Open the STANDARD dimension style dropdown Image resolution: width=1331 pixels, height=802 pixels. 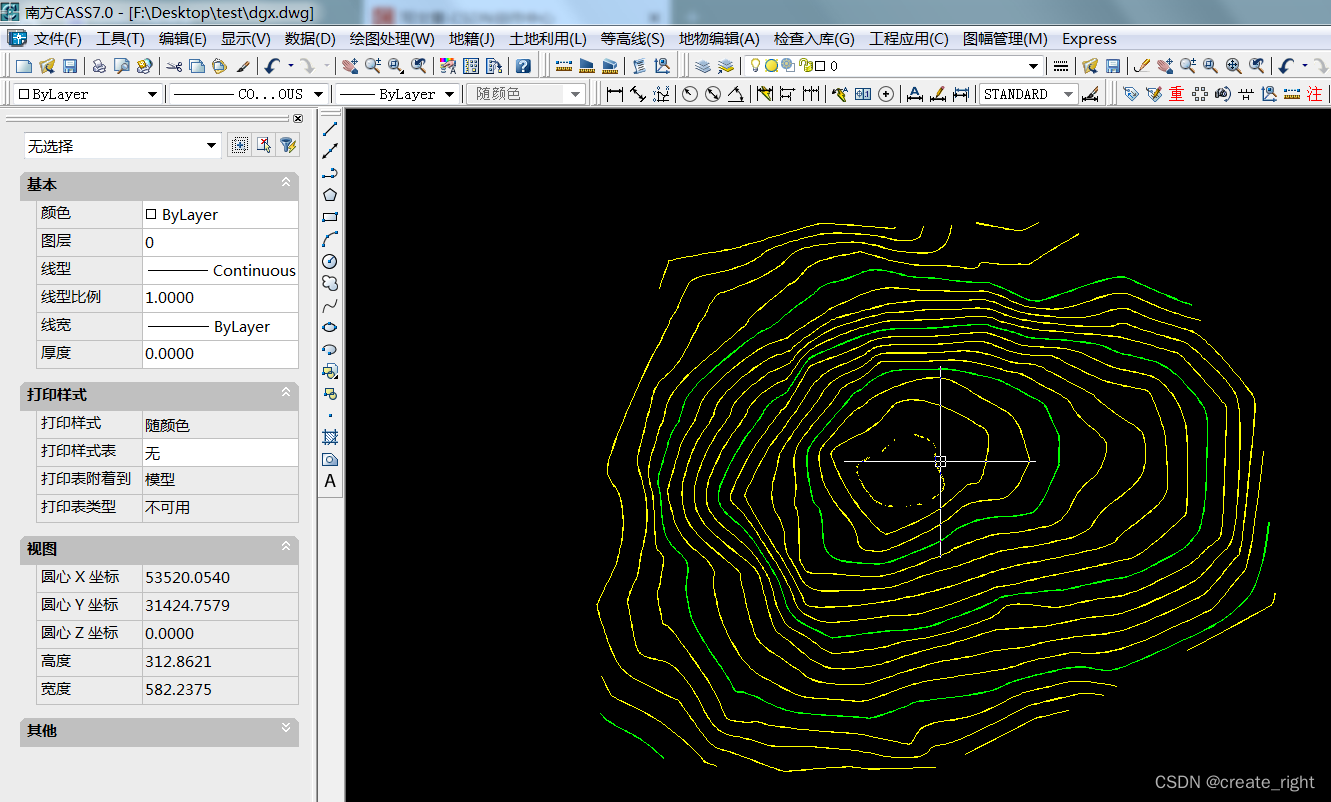tap(1068, 94)
